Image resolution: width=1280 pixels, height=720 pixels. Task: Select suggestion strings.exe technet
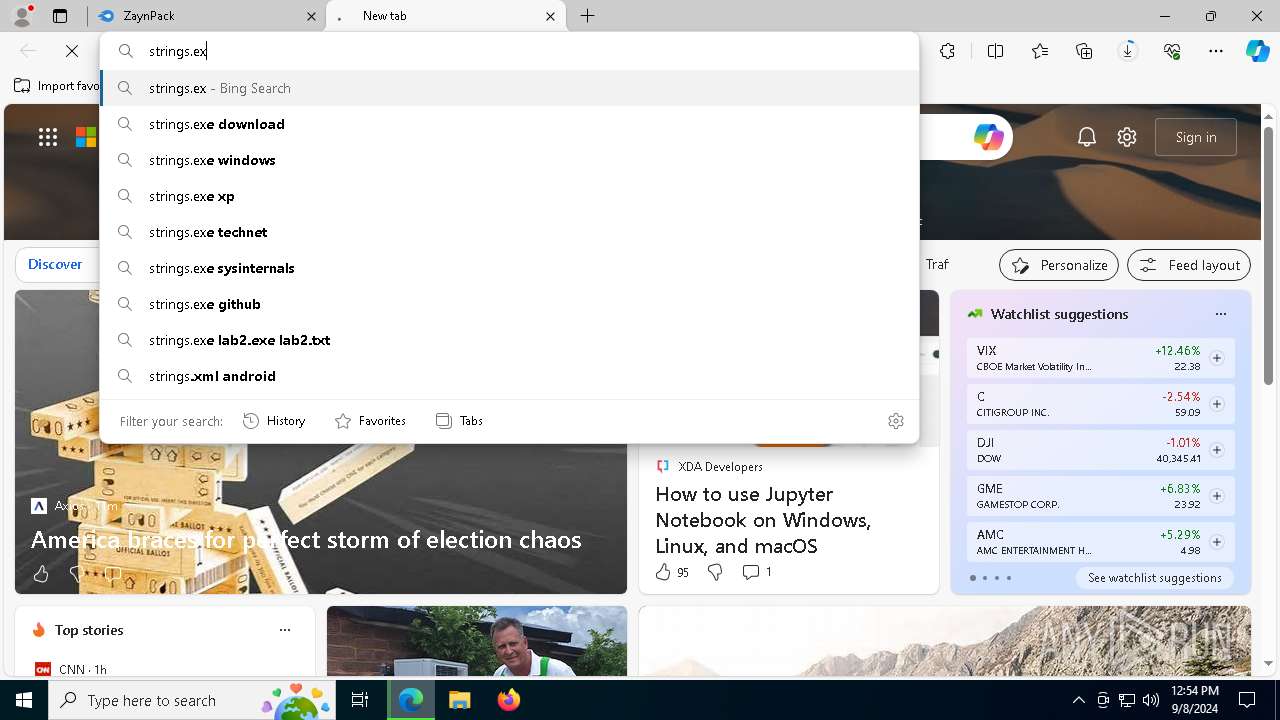coord(510,232)
